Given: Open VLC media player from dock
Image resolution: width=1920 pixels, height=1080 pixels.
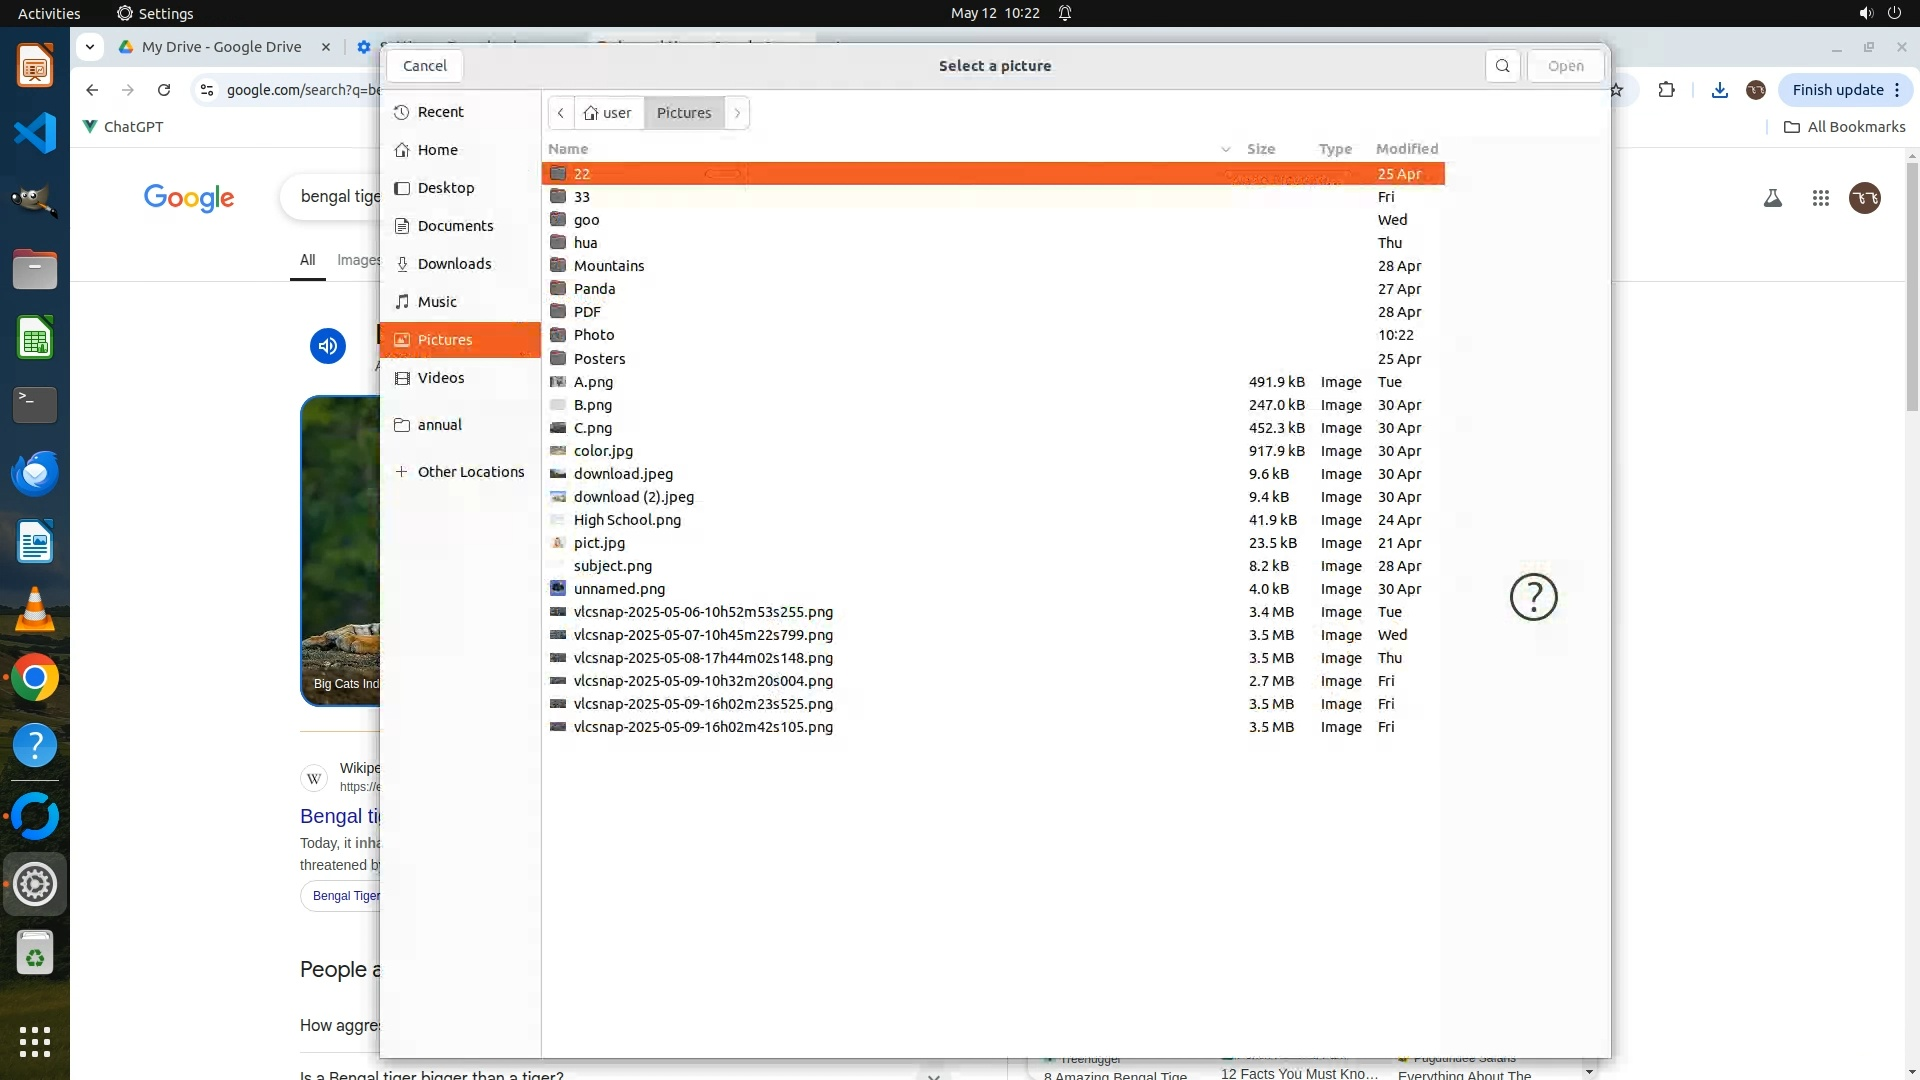Looking at the screenshot, I should pyautogui.click(x=35, y=610).
